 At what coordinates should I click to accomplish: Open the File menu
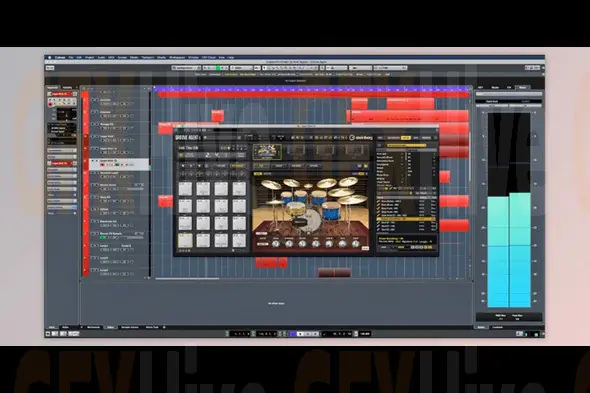[71, 58]
